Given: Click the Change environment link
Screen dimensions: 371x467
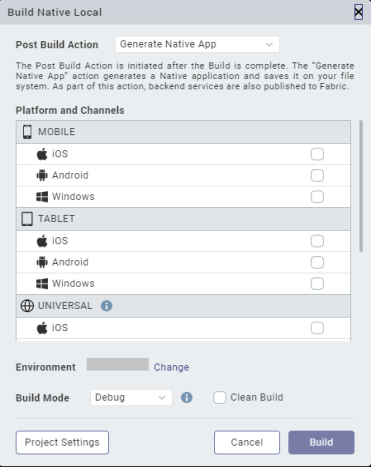Looking at the screenshot, I should click(171, 367).
